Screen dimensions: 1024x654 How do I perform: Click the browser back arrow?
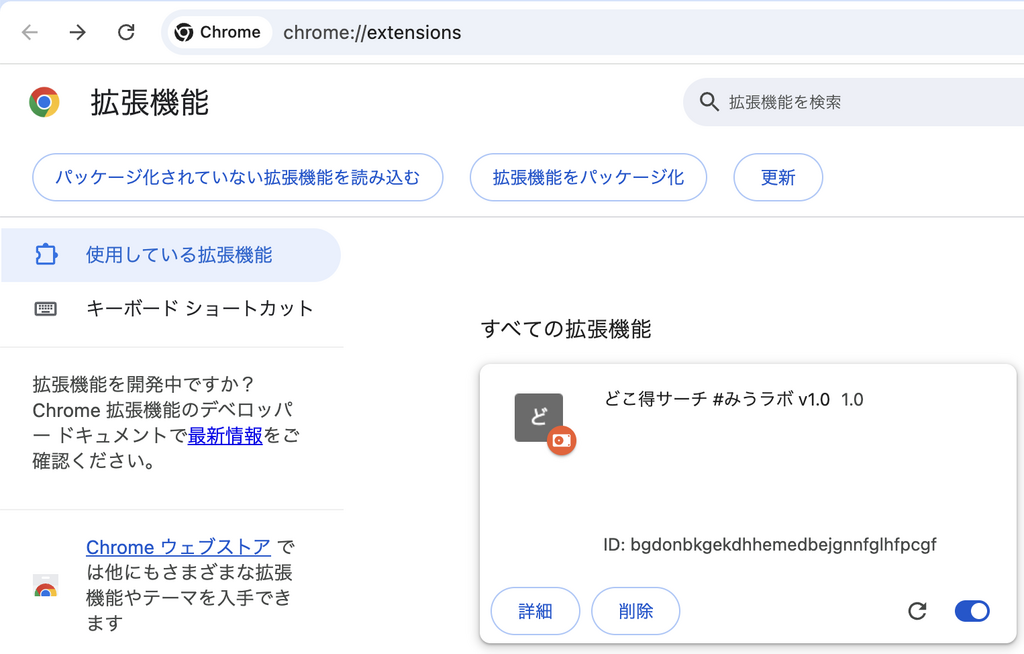pos(30,32)
